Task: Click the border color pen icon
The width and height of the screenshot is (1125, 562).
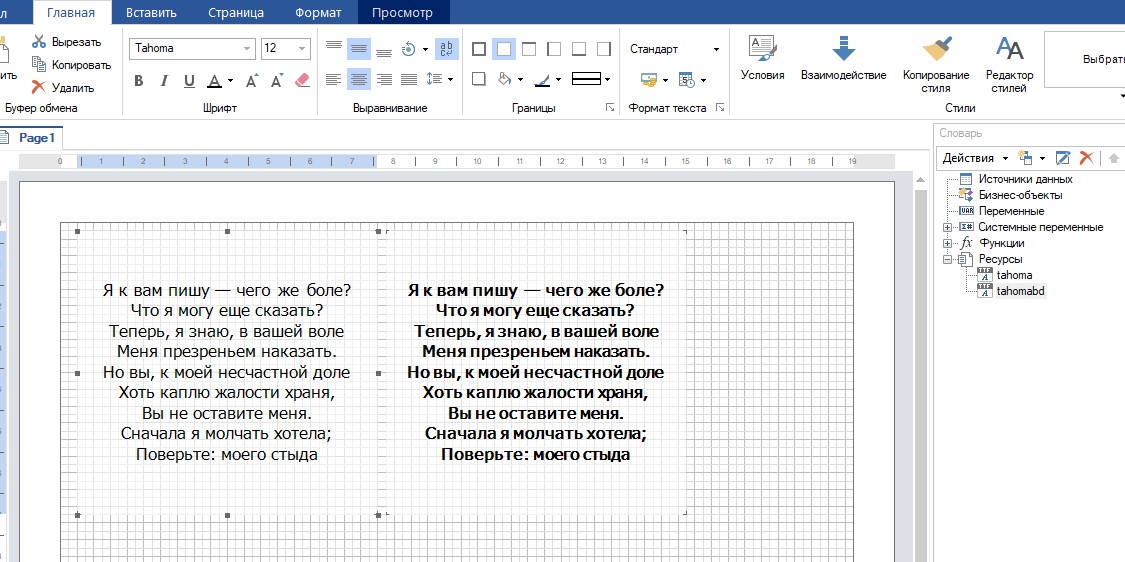Action: (542, 79)
